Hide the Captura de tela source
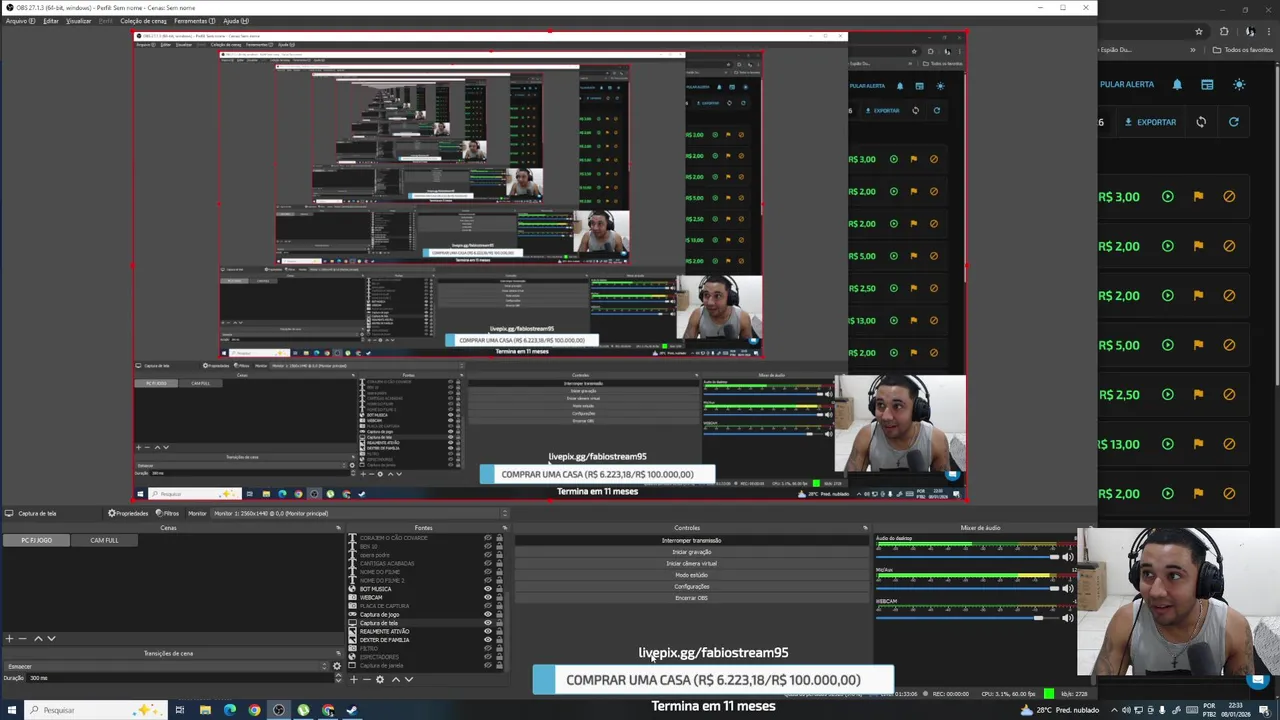This screenshot has height=720, width=1280. (x=488, y=623)
